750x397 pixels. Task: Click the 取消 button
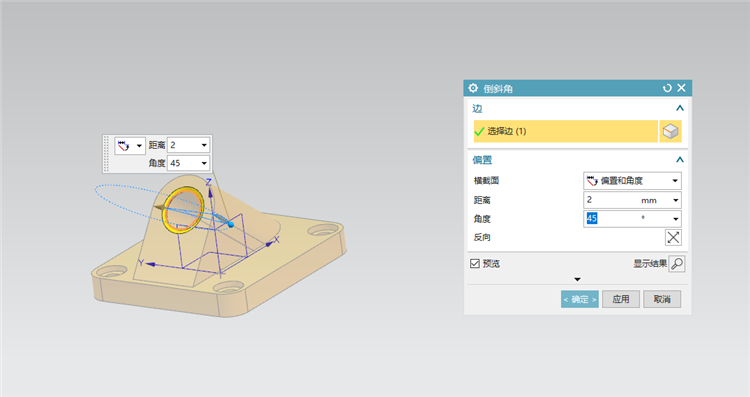point(662,299)
